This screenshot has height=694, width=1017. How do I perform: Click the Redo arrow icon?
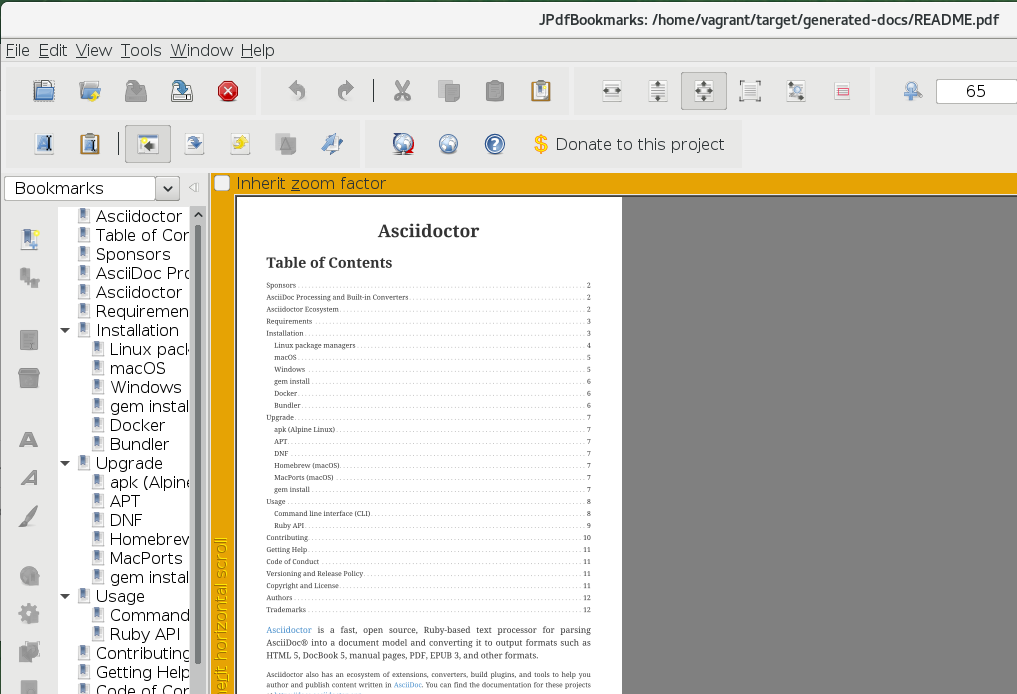click(346, 91)
